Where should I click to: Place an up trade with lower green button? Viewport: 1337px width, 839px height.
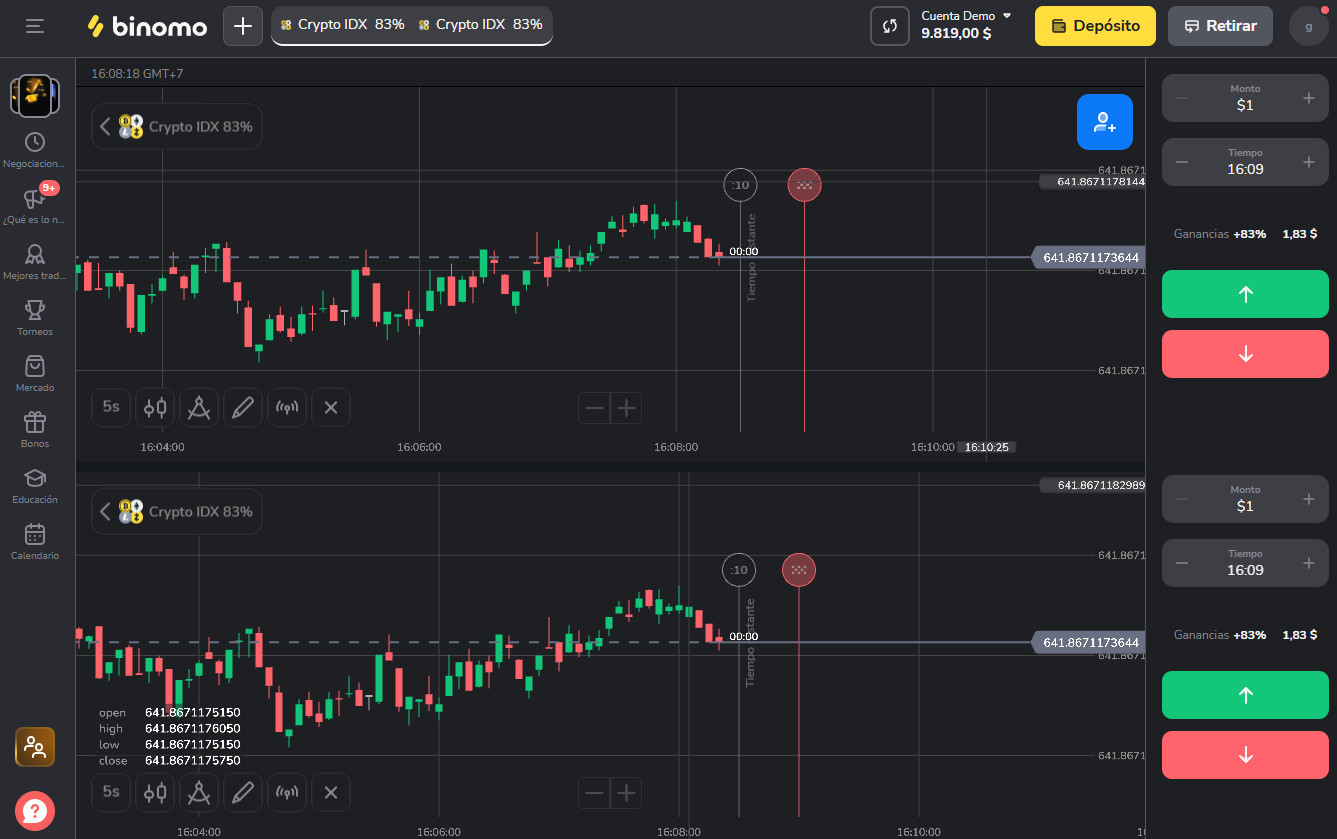(1245, 695)
